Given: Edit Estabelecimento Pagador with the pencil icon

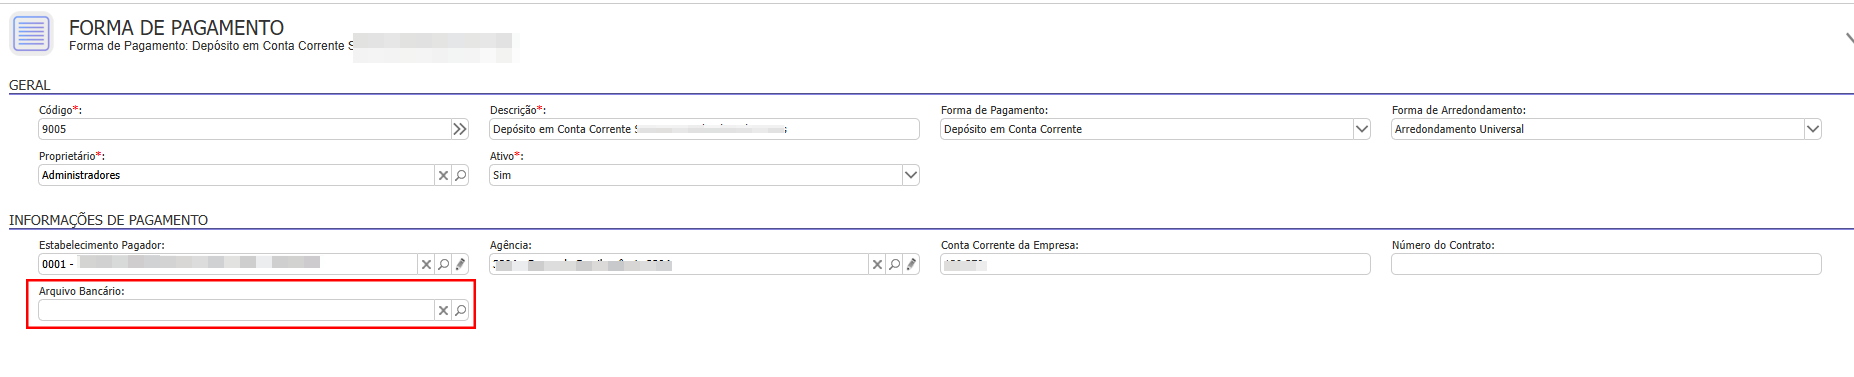Looking at the screenshot, I should [461, 264].
